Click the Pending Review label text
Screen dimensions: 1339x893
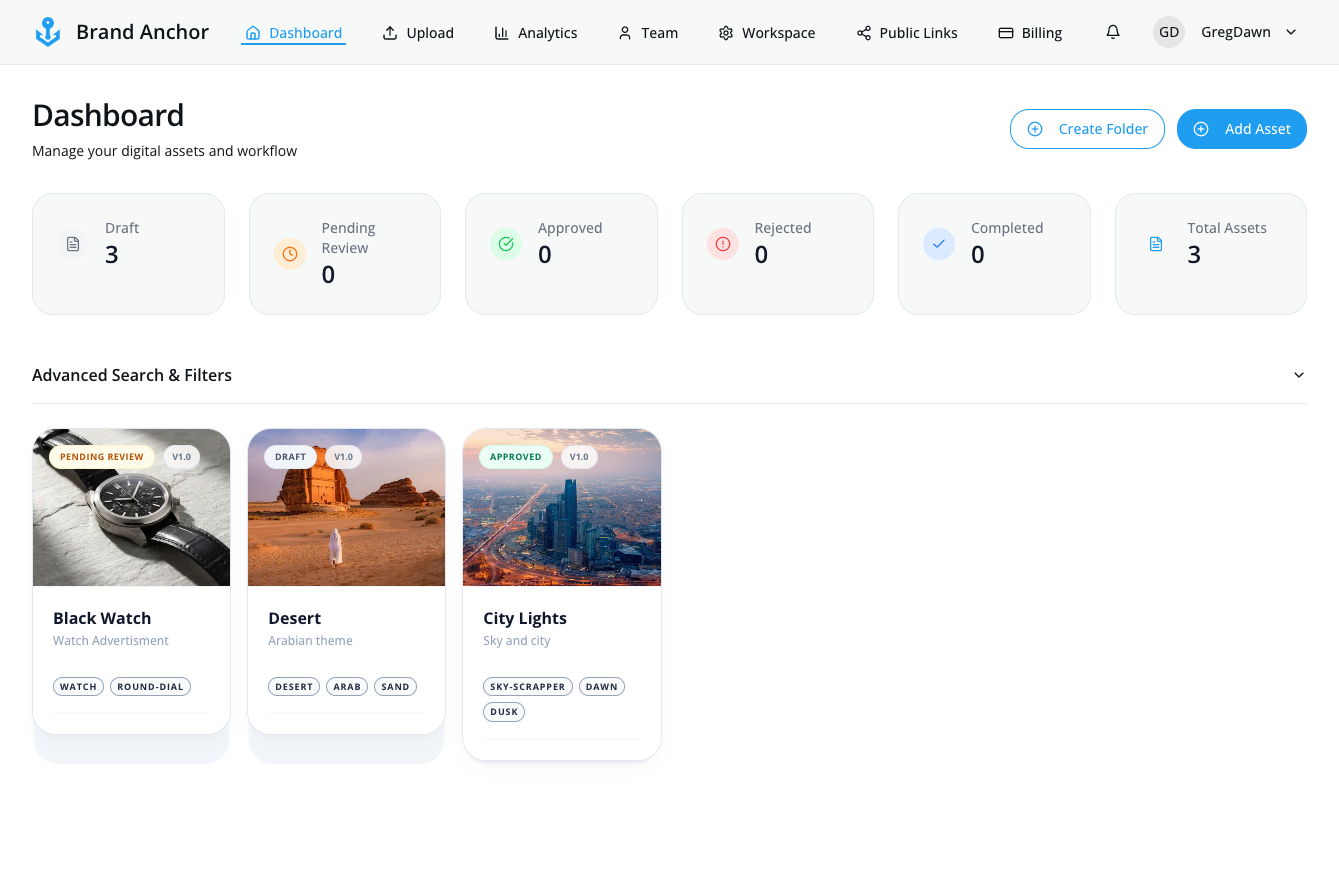pos(348,238)
